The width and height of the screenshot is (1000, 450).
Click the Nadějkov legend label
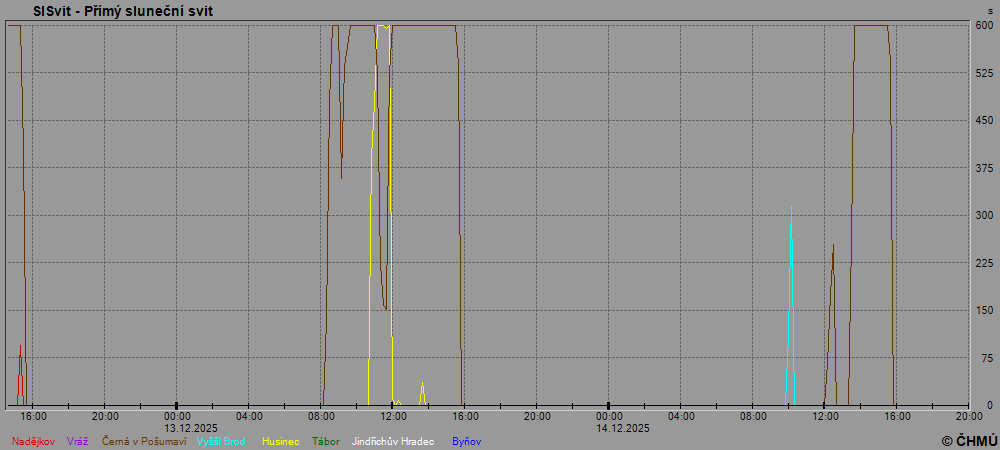tap(33, 440)
